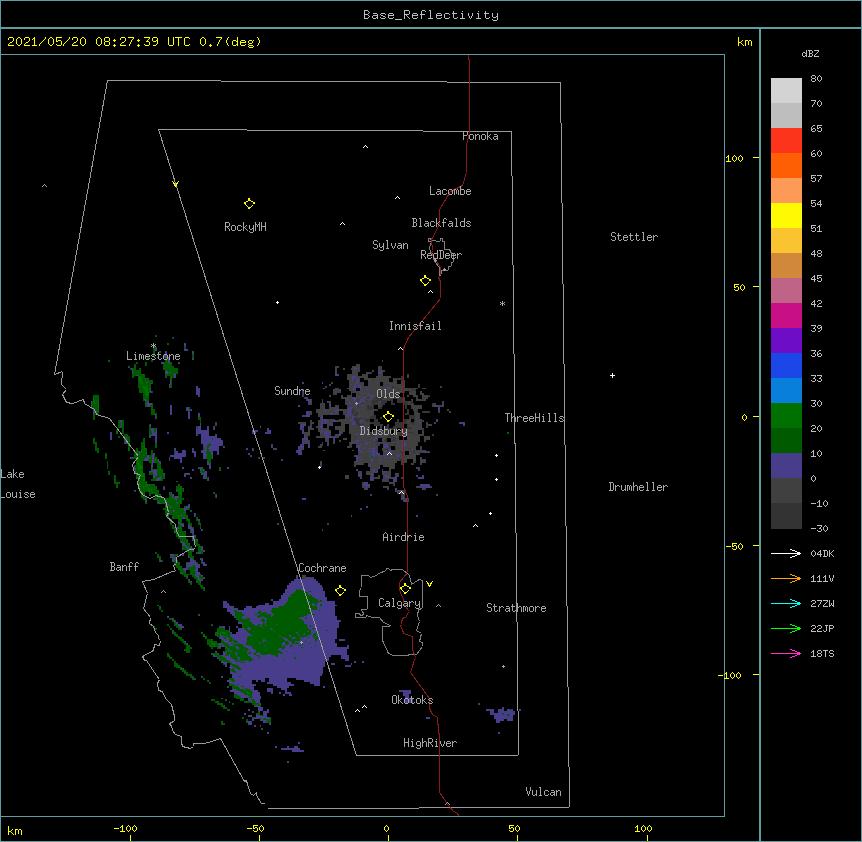Screen dimensions: 862x842
Task: Click the 04DK legend label
Action: point(822,553)
